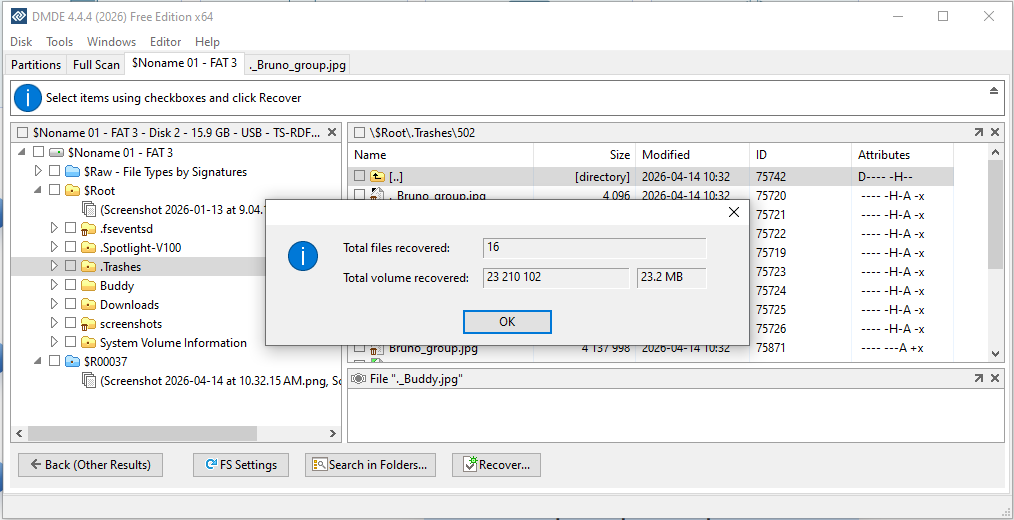
Task: Collapse the info banner with the triangle
Action: pyautogui.click(x=994, y=91)
